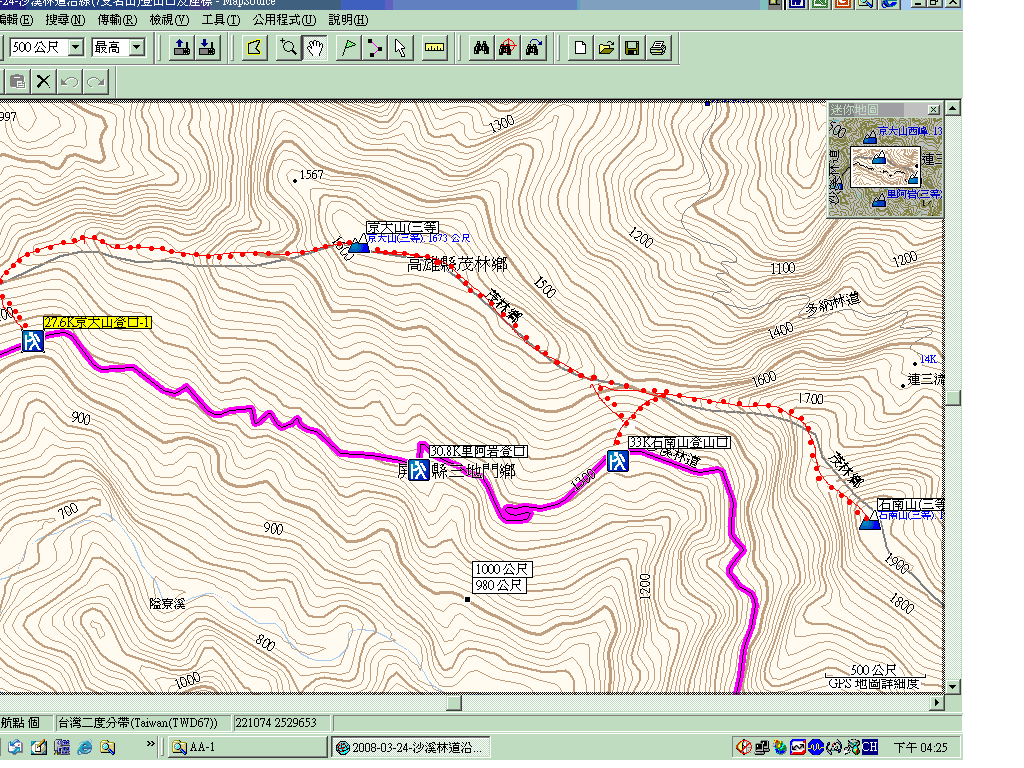Create a new file with blank page icon
The image size is (1024, 768).
(580, 48)
